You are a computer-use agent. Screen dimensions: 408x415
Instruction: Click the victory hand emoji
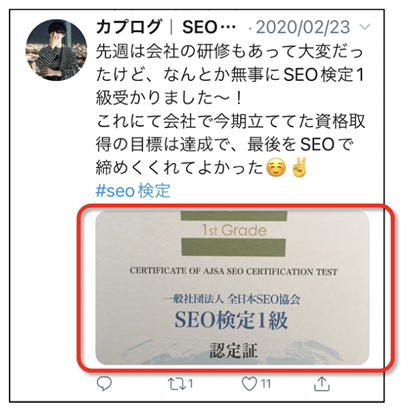coord(299,167)
